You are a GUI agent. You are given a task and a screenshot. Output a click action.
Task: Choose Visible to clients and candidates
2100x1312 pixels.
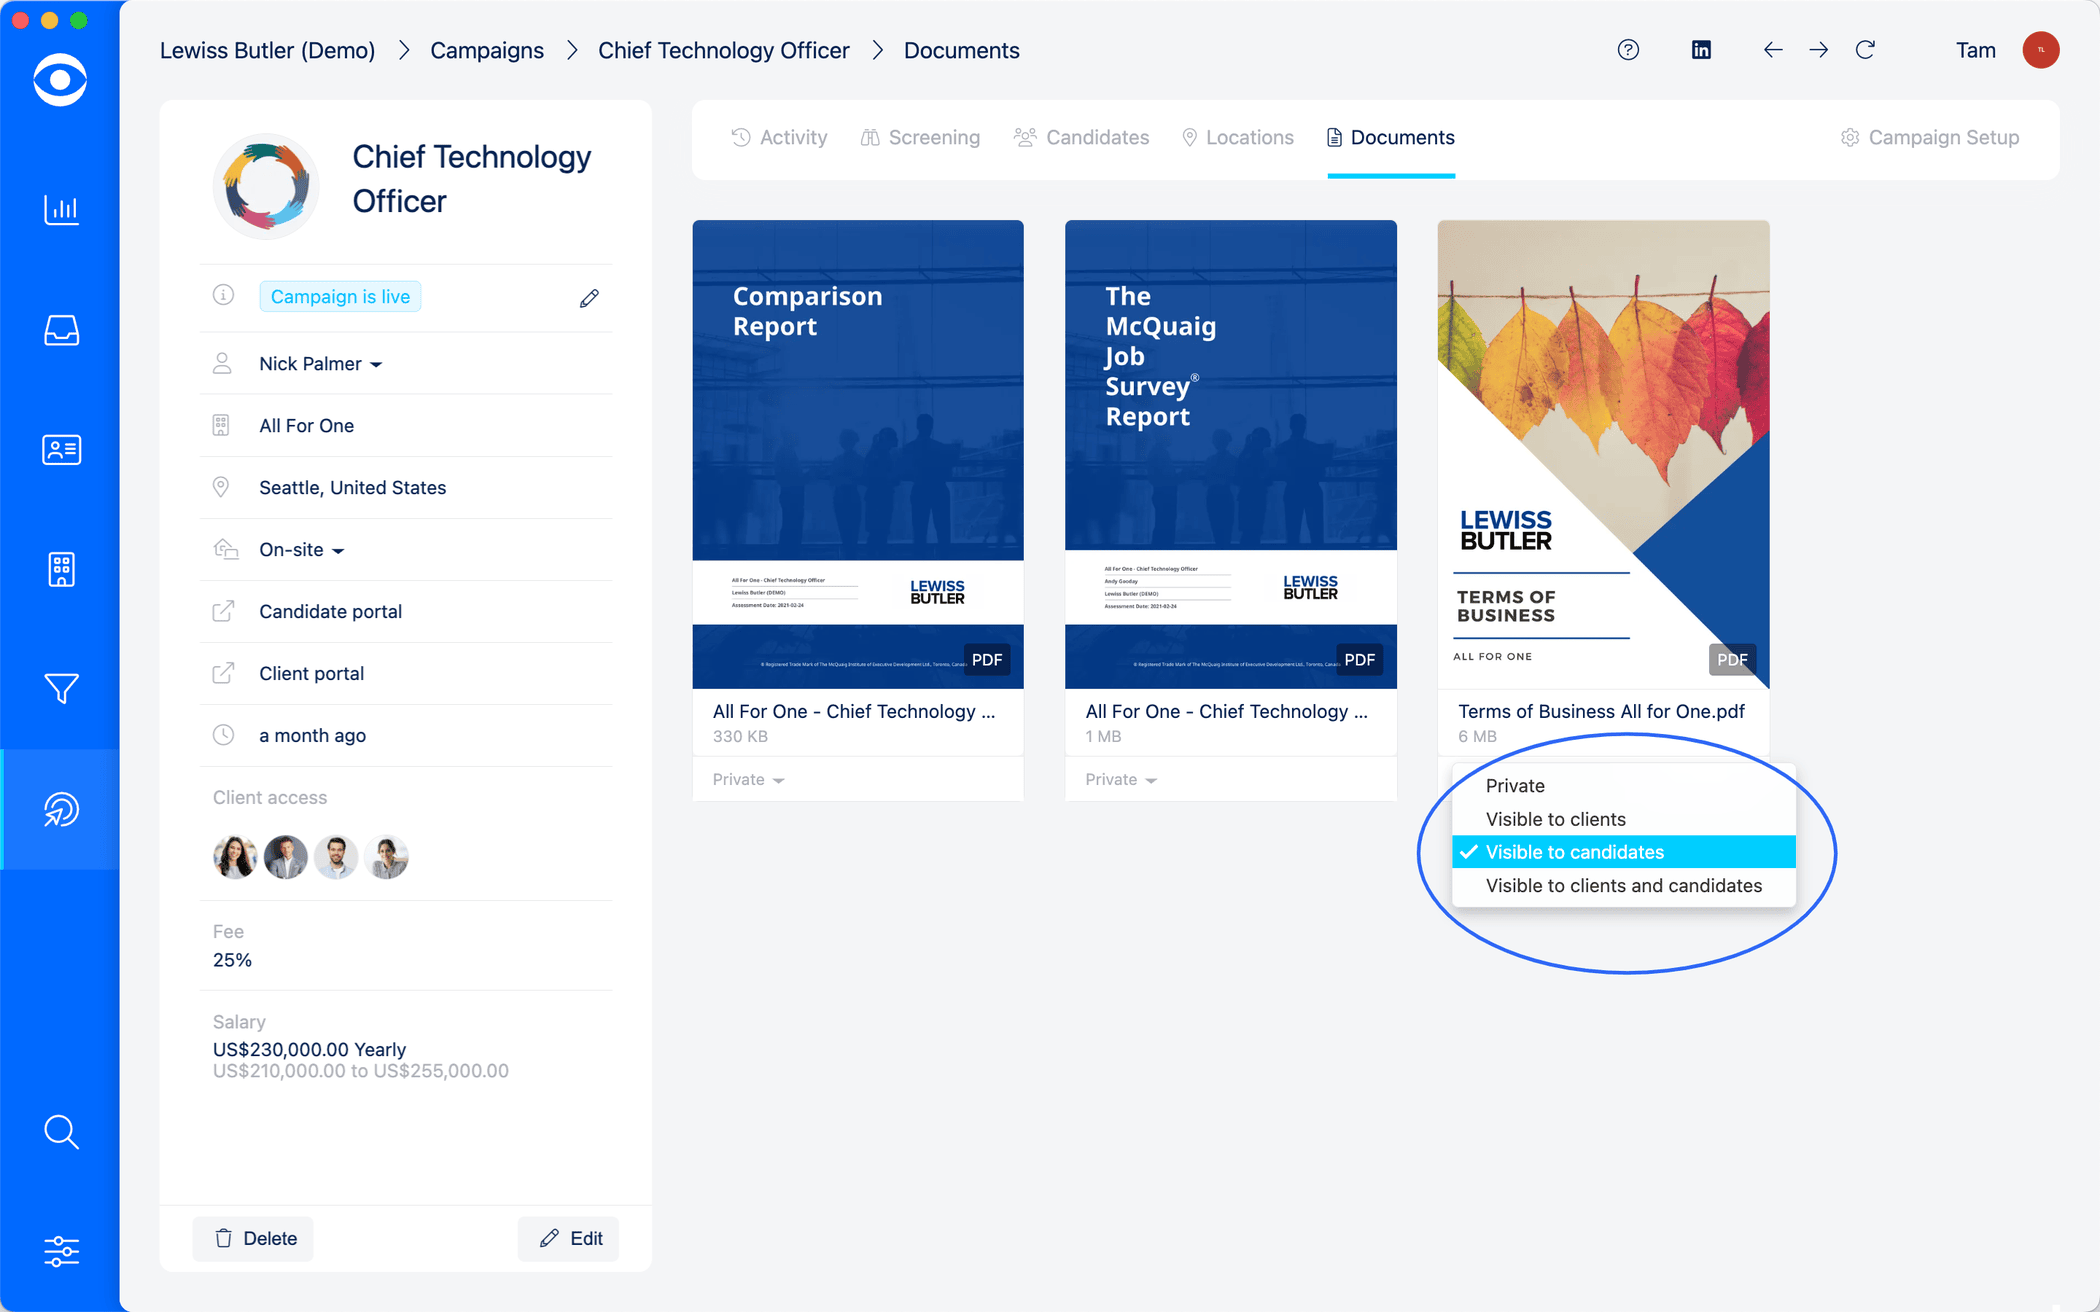click(1623, 886)
